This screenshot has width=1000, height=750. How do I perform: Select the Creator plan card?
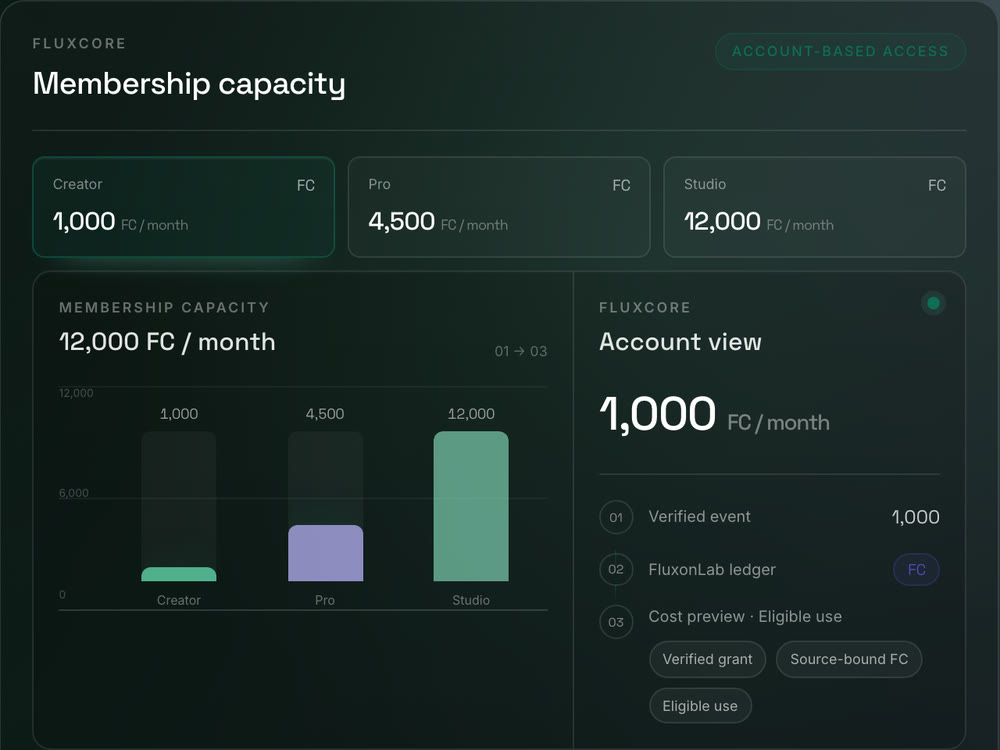tap(184, 207)
